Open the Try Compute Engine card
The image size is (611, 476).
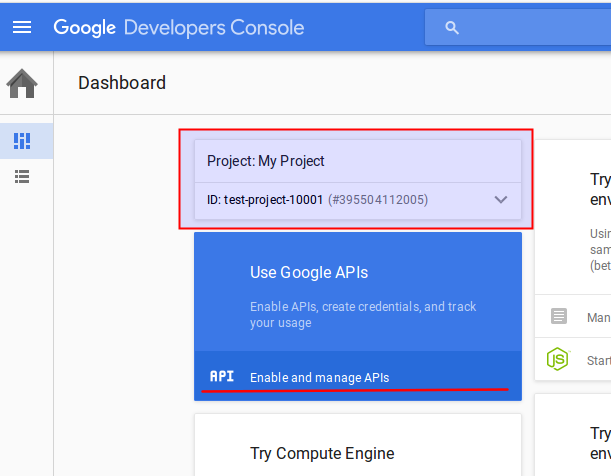point(358,445)
